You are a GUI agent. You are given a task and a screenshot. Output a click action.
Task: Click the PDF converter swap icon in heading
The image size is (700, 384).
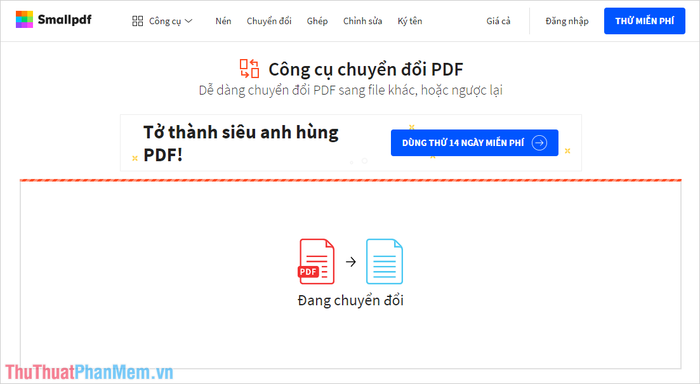point(249,69)
